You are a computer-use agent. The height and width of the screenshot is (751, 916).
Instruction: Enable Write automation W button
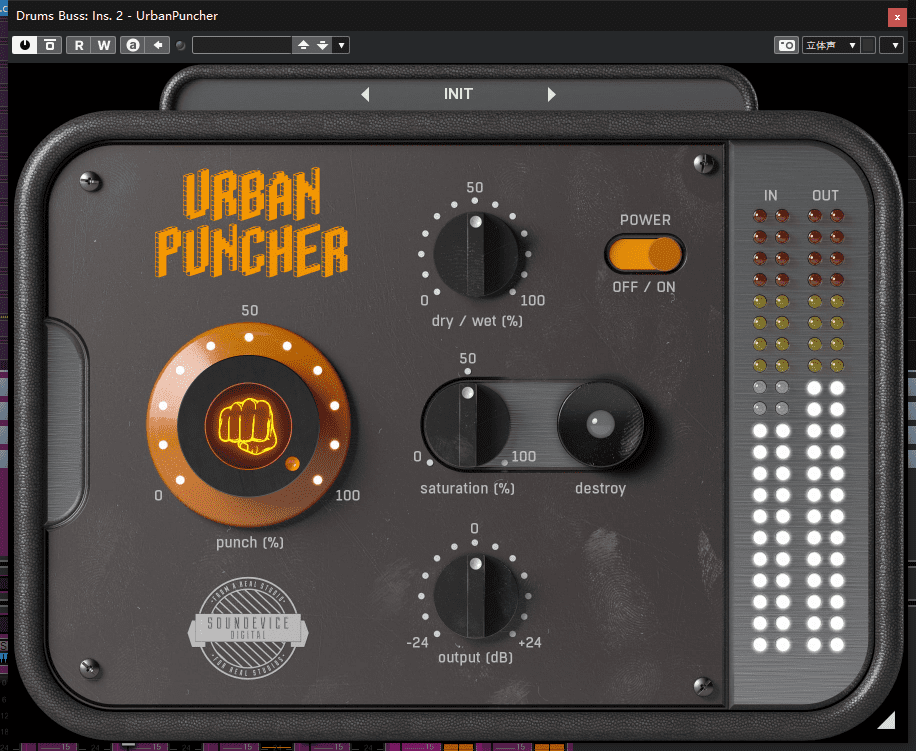104,45
